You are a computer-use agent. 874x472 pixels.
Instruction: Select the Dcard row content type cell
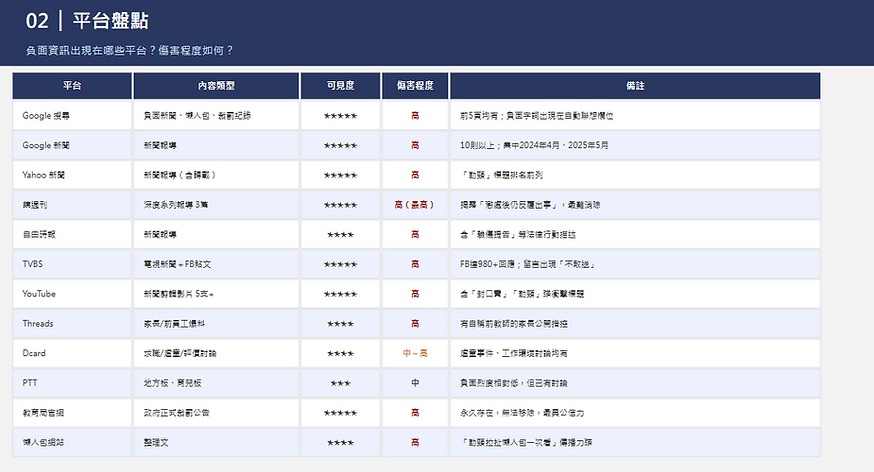[216, 353]
